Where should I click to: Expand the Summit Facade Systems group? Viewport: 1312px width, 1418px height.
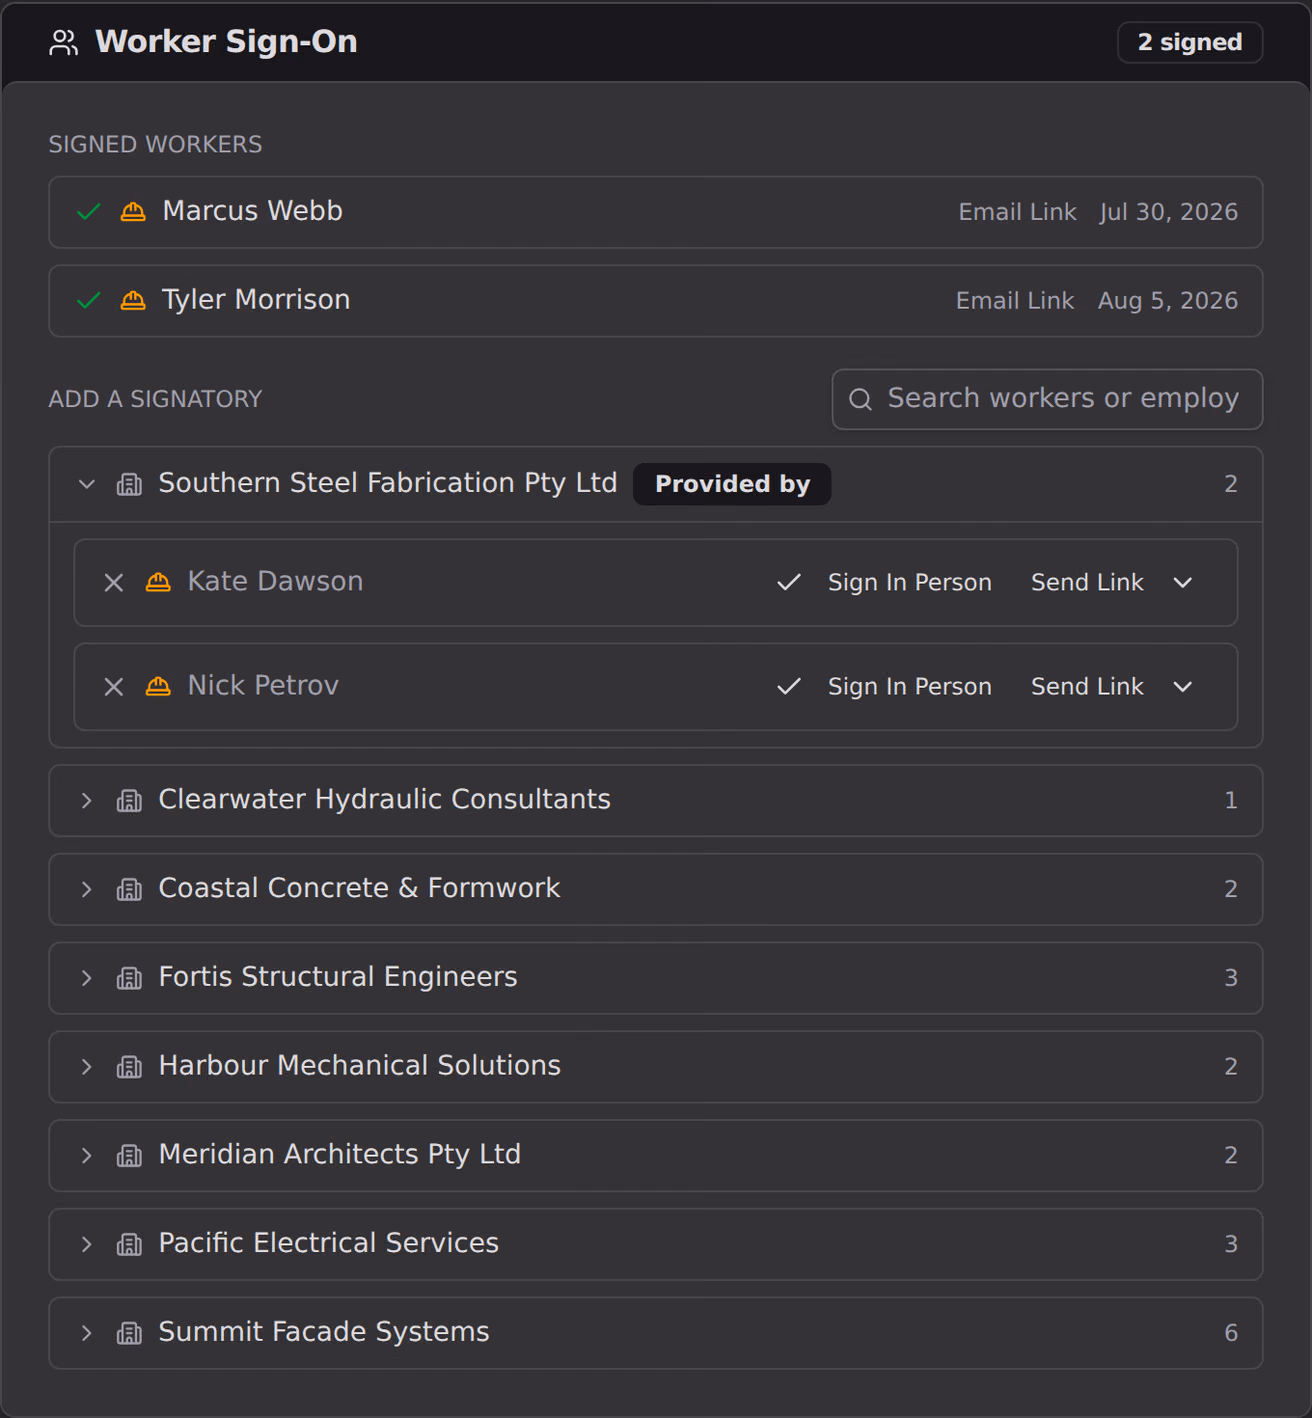pos(87,1333)
